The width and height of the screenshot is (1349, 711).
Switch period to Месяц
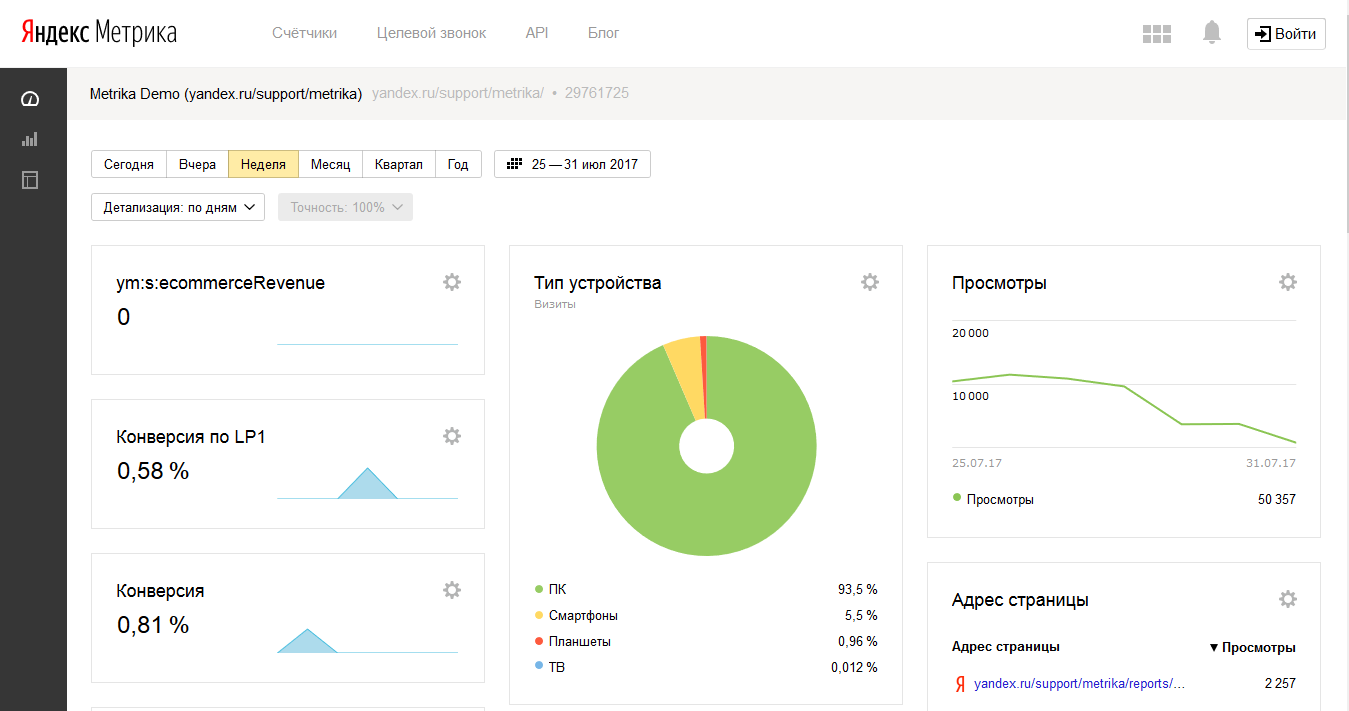pos(330,164)
